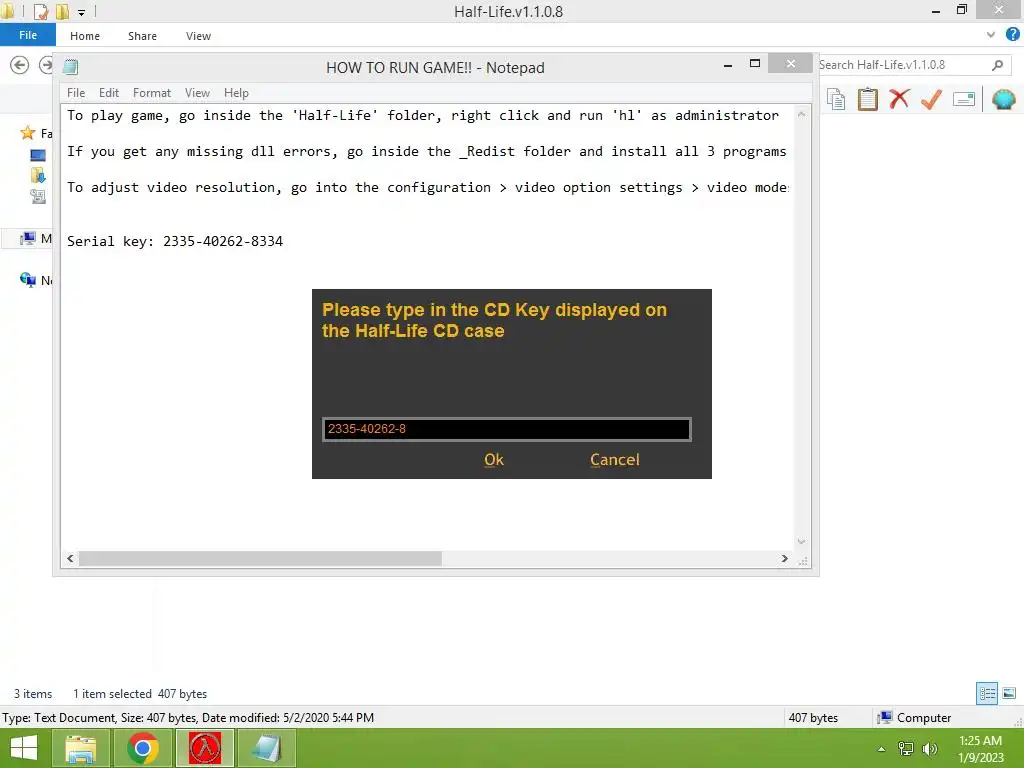Click the orange checkmark Properties icon
The image size is (1024, 768).
(x=931, y=99)
